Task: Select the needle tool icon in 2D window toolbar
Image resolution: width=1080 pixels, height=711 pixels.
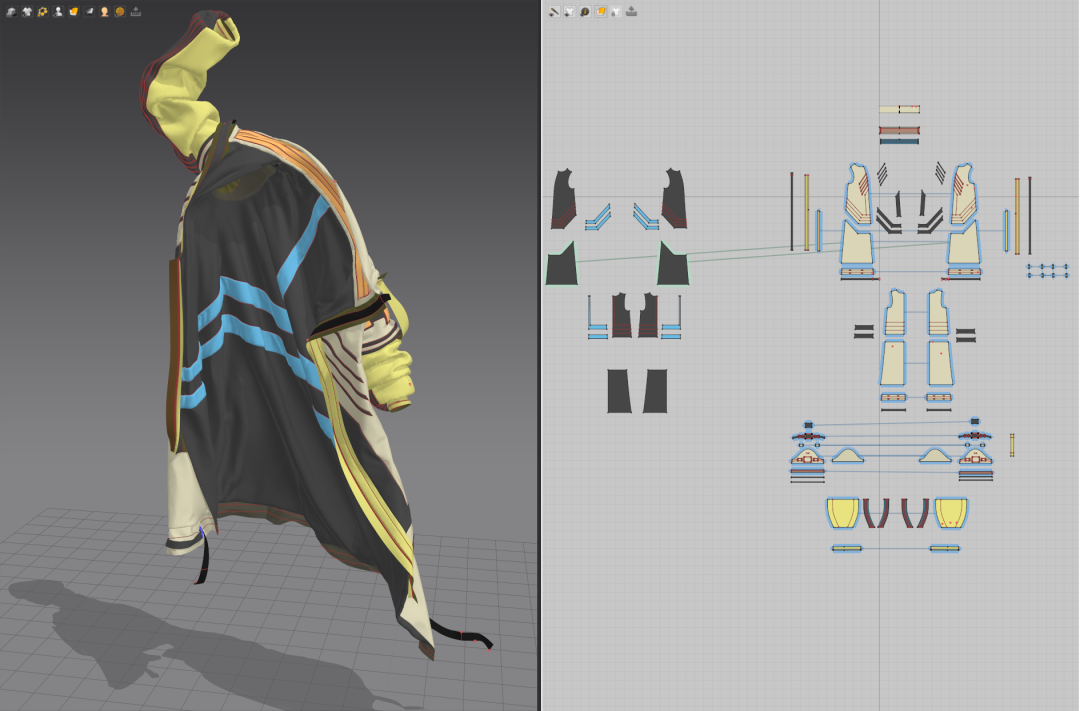Action: click(x=554, y=12)
